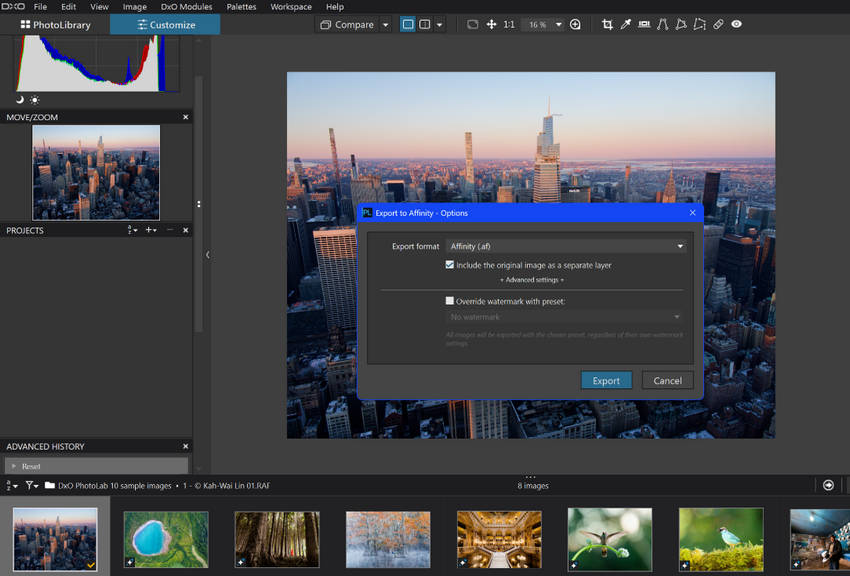Open the add project plus dropdown
Screen dimensions: 850x576
pyautogui.click(x=151, y=230)
